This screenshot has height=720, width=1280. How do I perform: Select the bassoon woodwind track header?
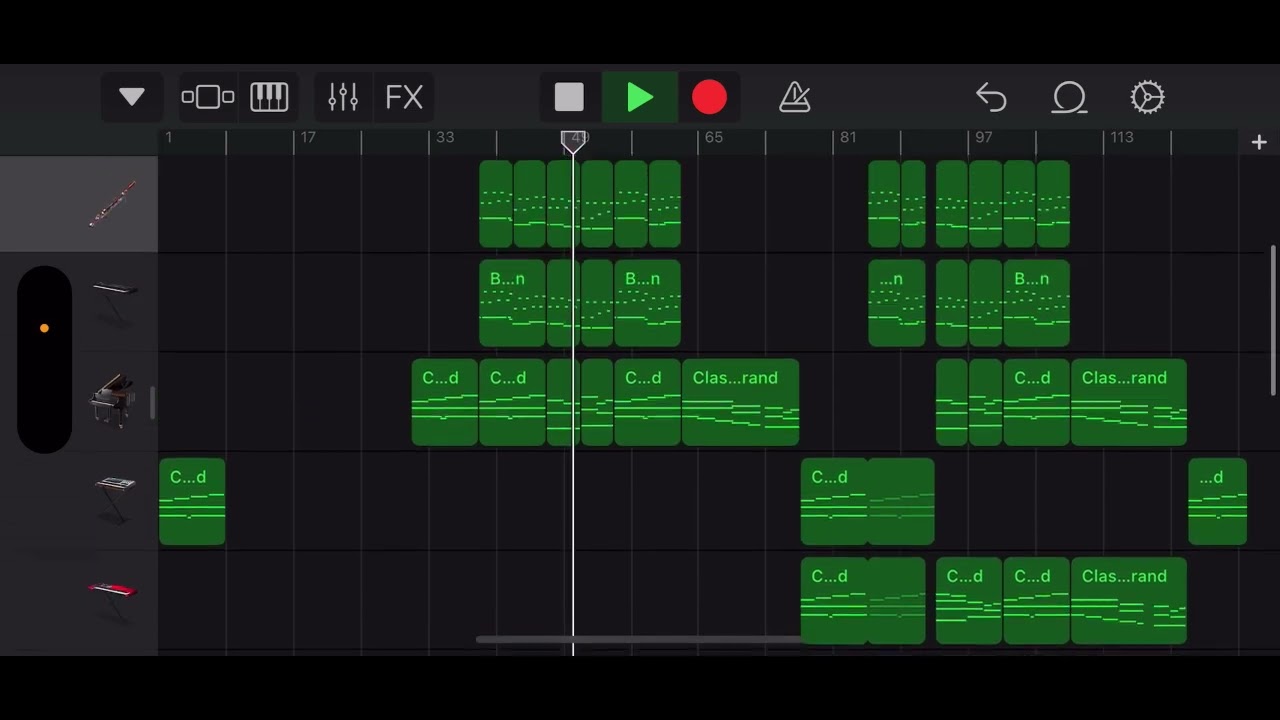(79, 204)
